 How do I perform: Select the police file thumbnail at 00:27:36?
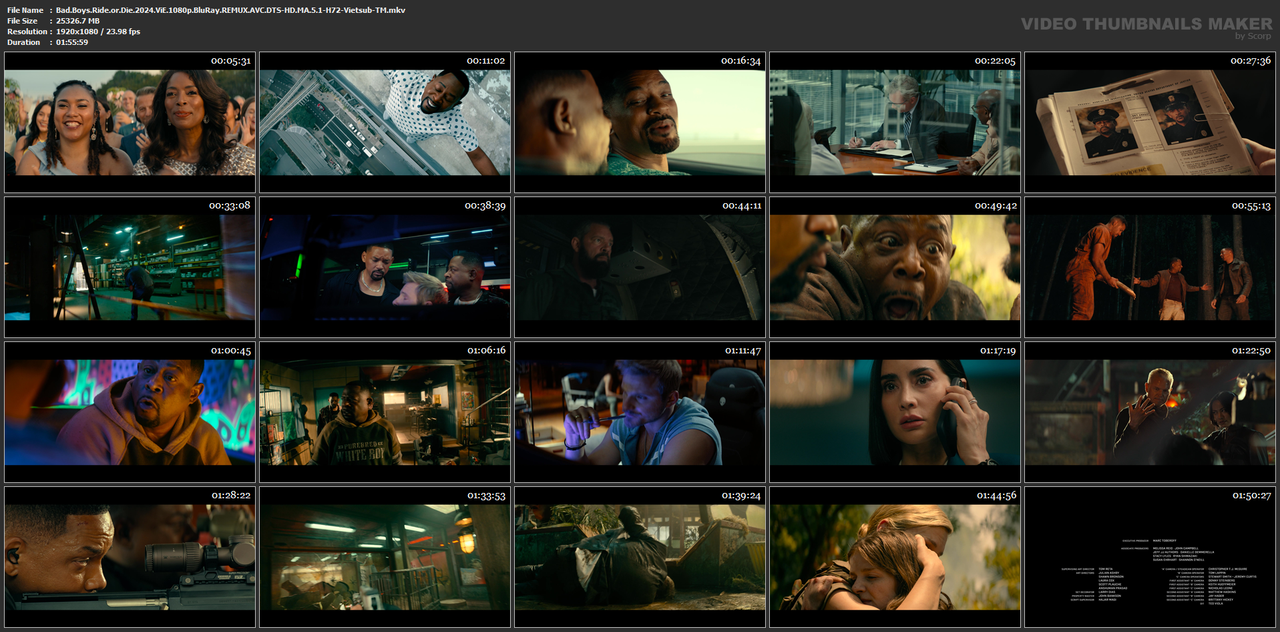pyautogui.click(x=1150, y=122)
